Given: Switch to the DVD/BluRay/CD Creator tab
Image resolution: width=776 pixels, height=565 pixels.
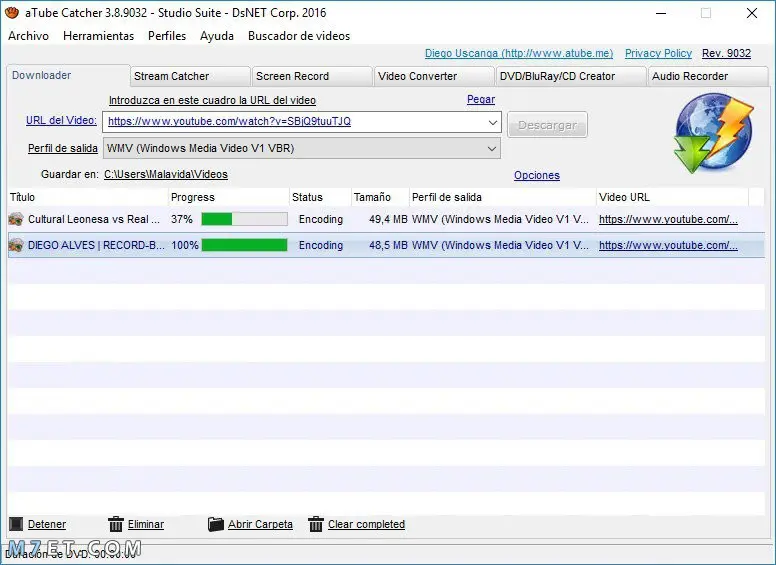Looking at the screenshot, I should coord(571,76).
